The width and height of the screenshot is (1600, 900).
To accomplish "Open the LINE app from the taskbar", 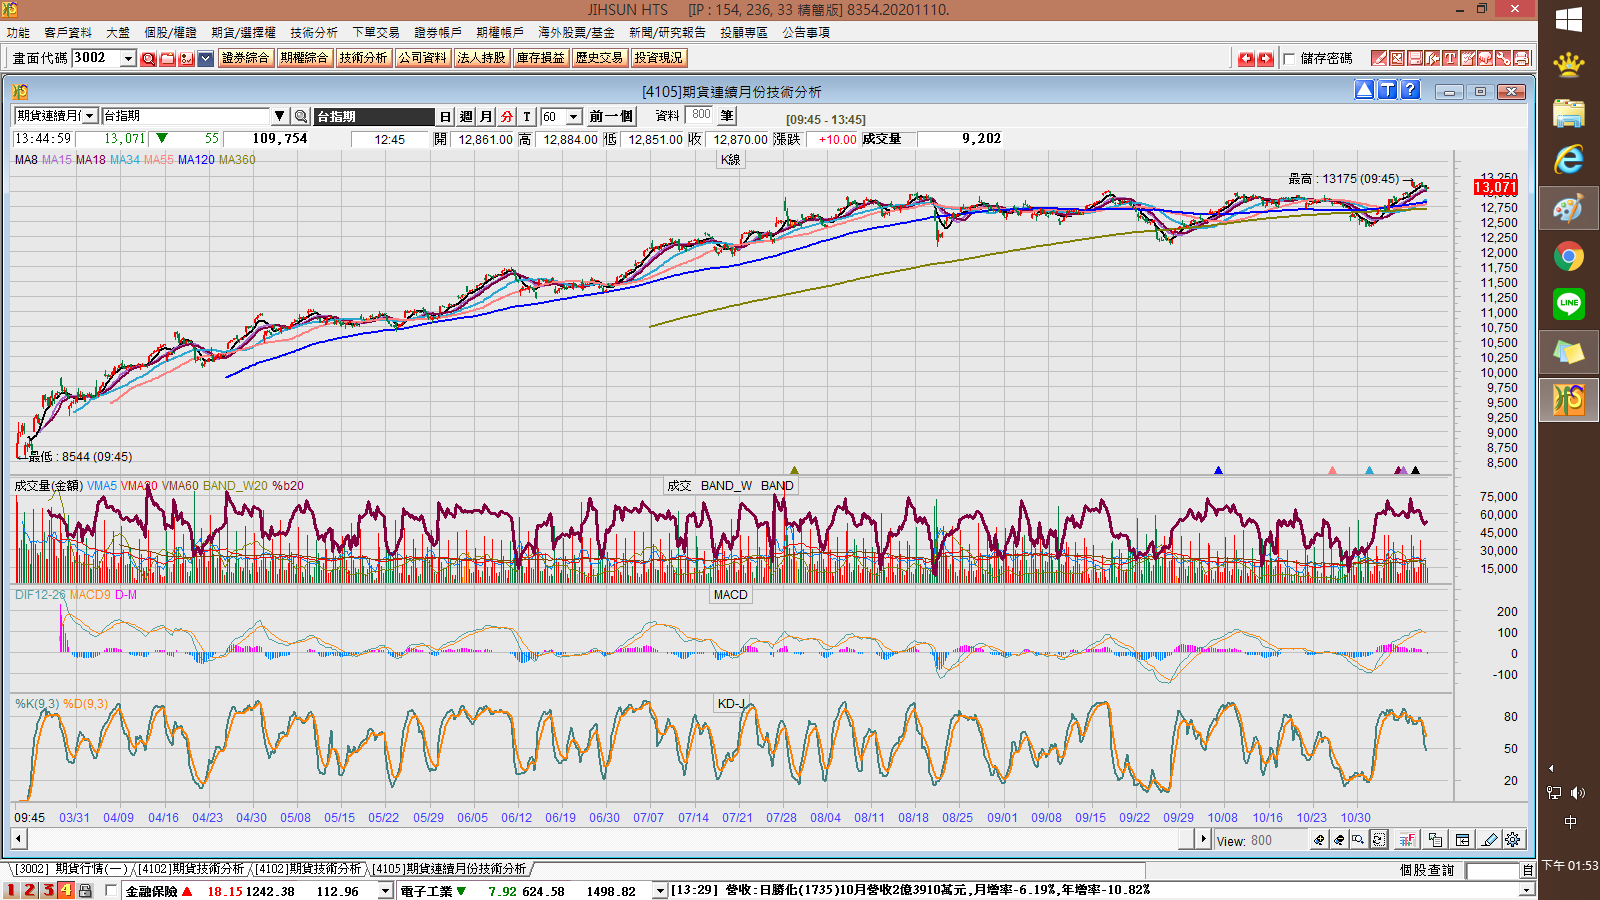I will coord(1569,304).
